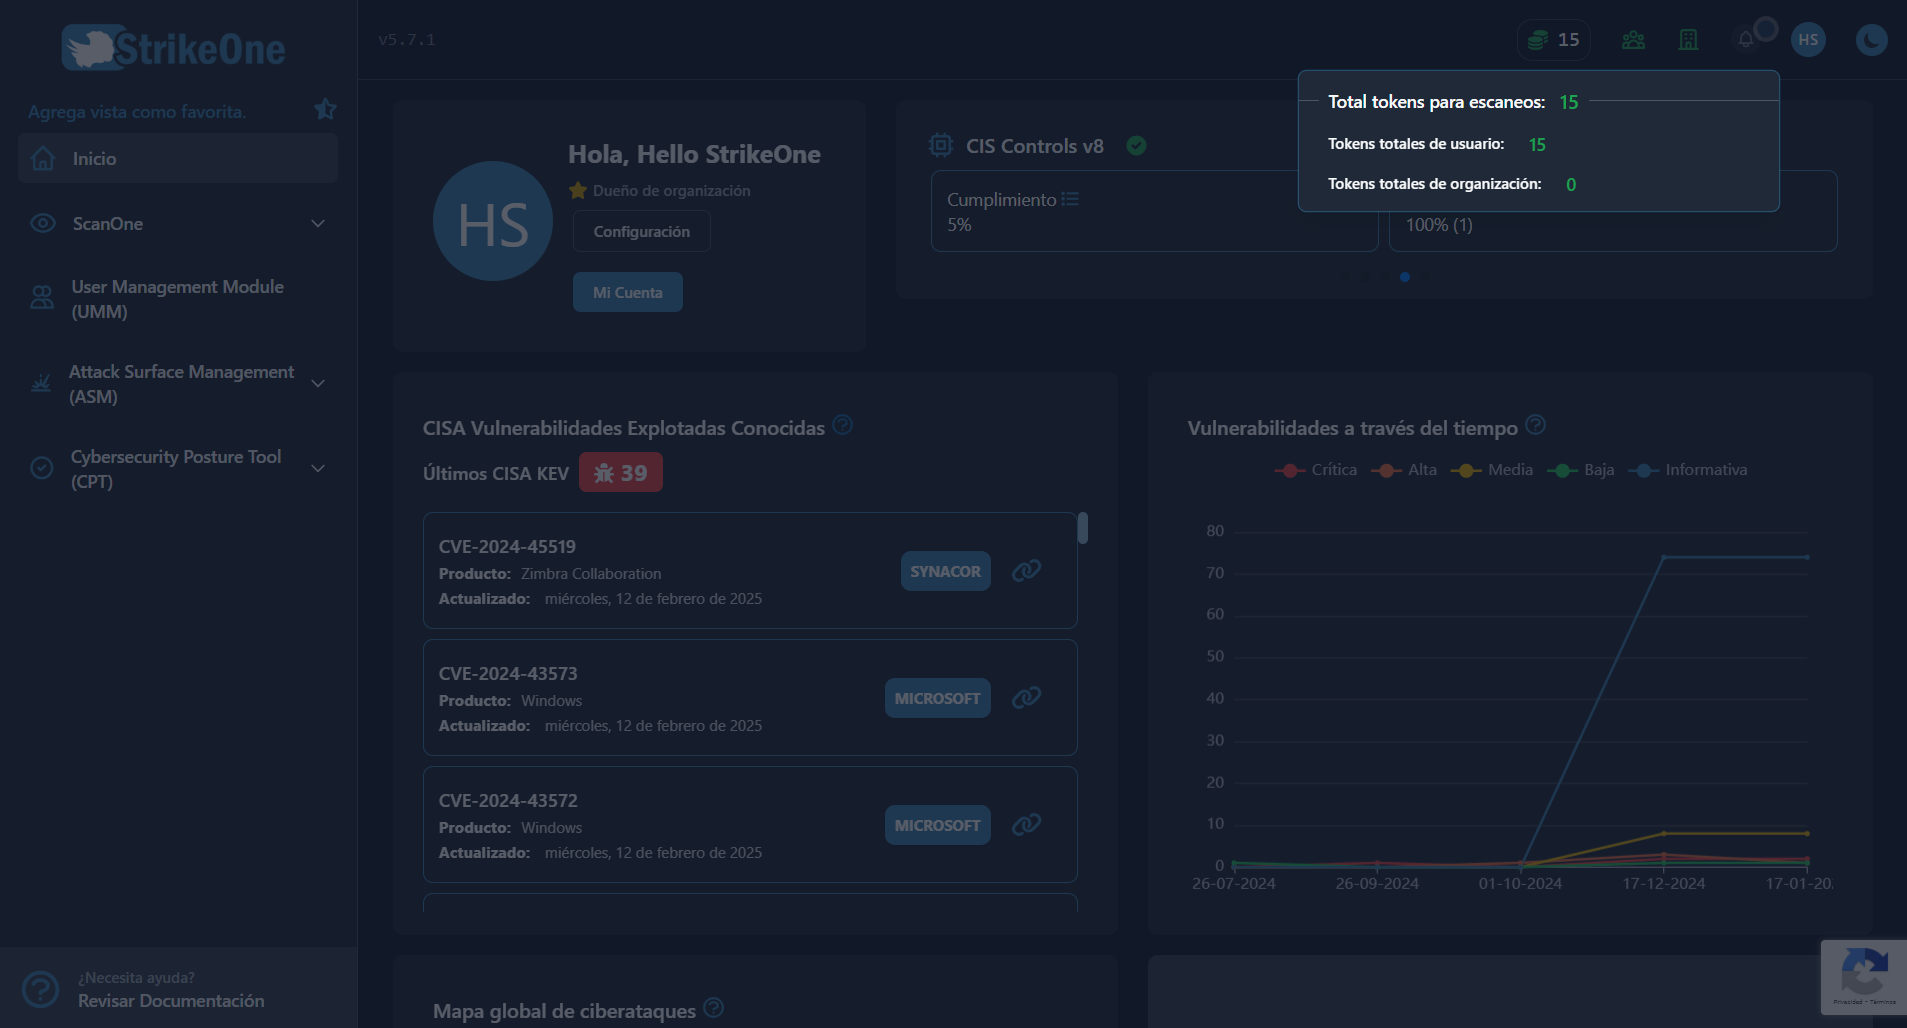Click the version label v5.7.1

tap(407, 40)
